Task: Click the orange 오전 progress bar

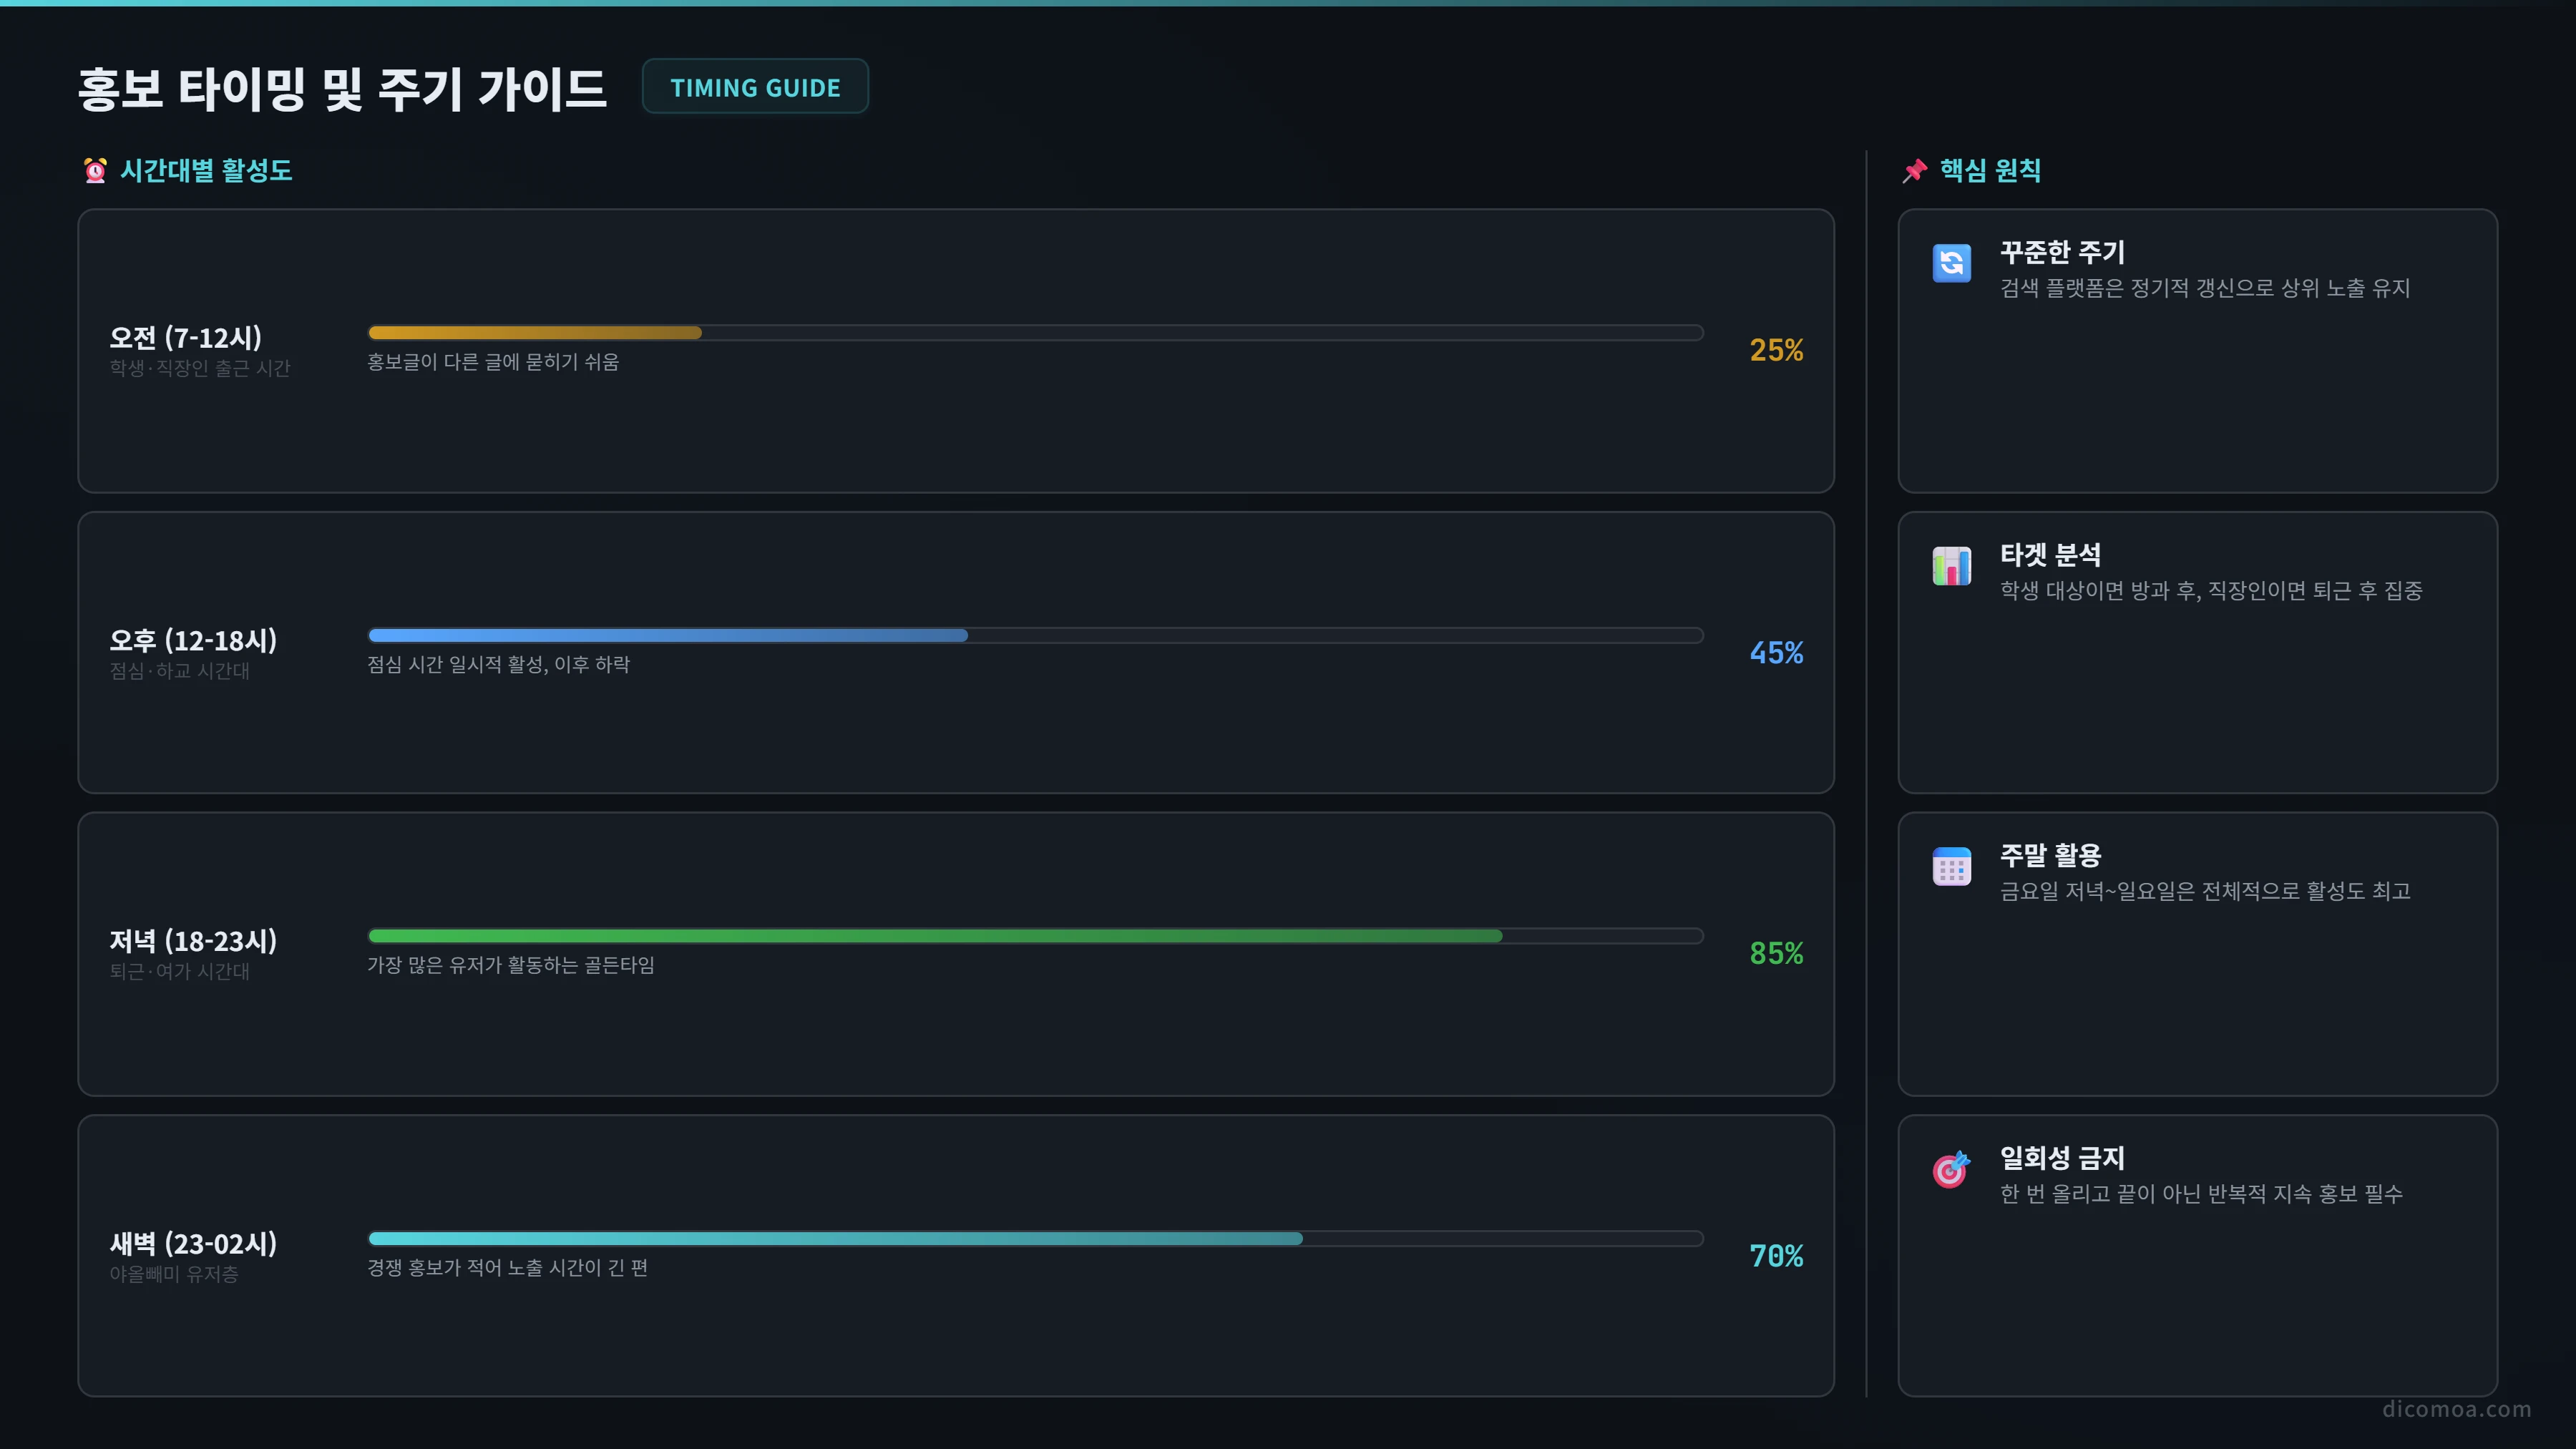Action: 1035,333
